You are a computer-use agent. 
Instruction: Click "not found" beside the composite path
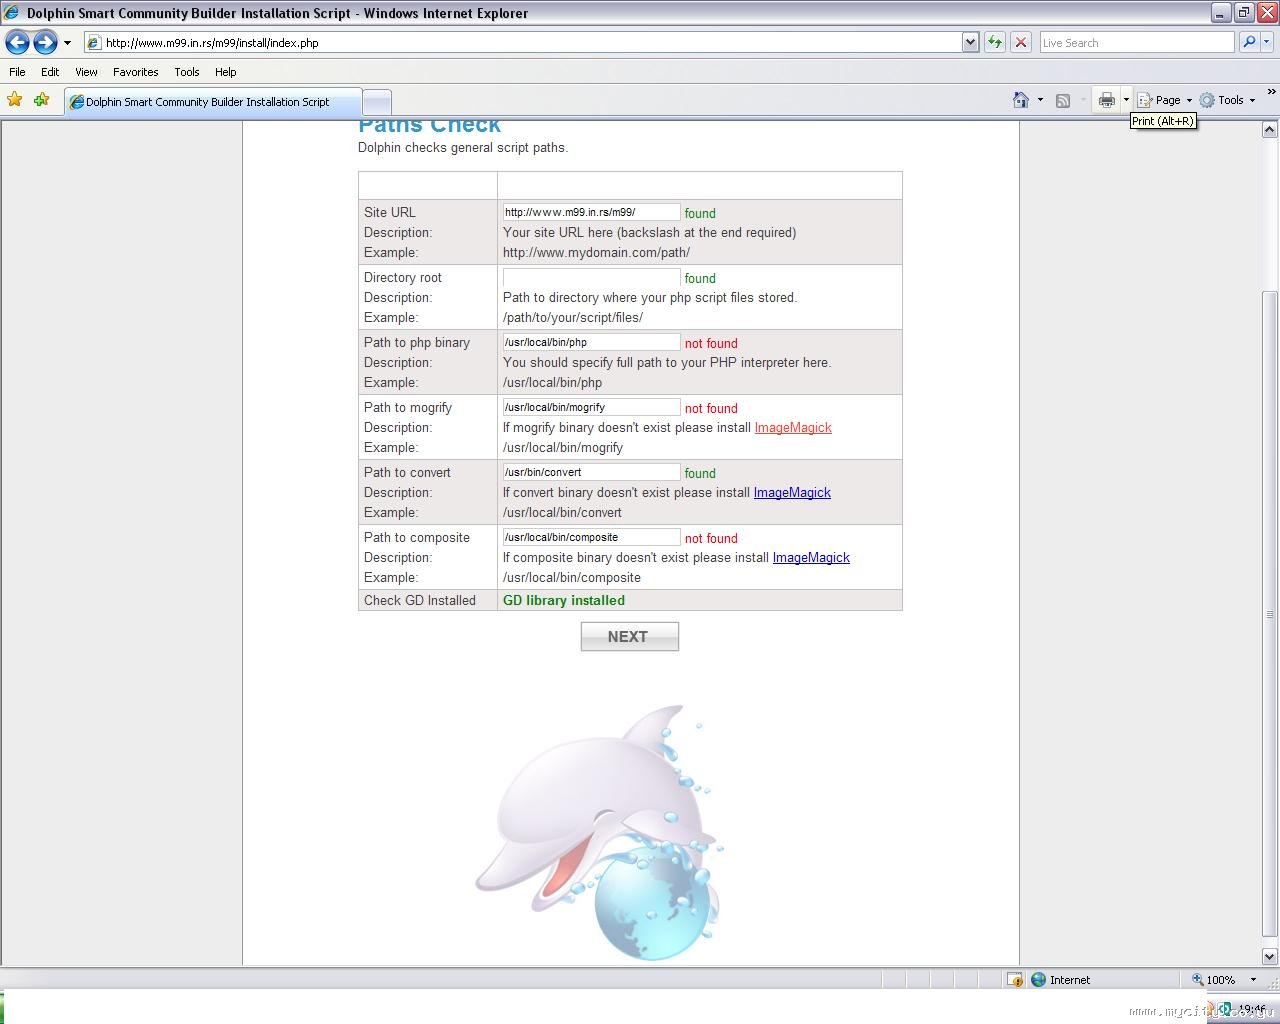point(711,538)
